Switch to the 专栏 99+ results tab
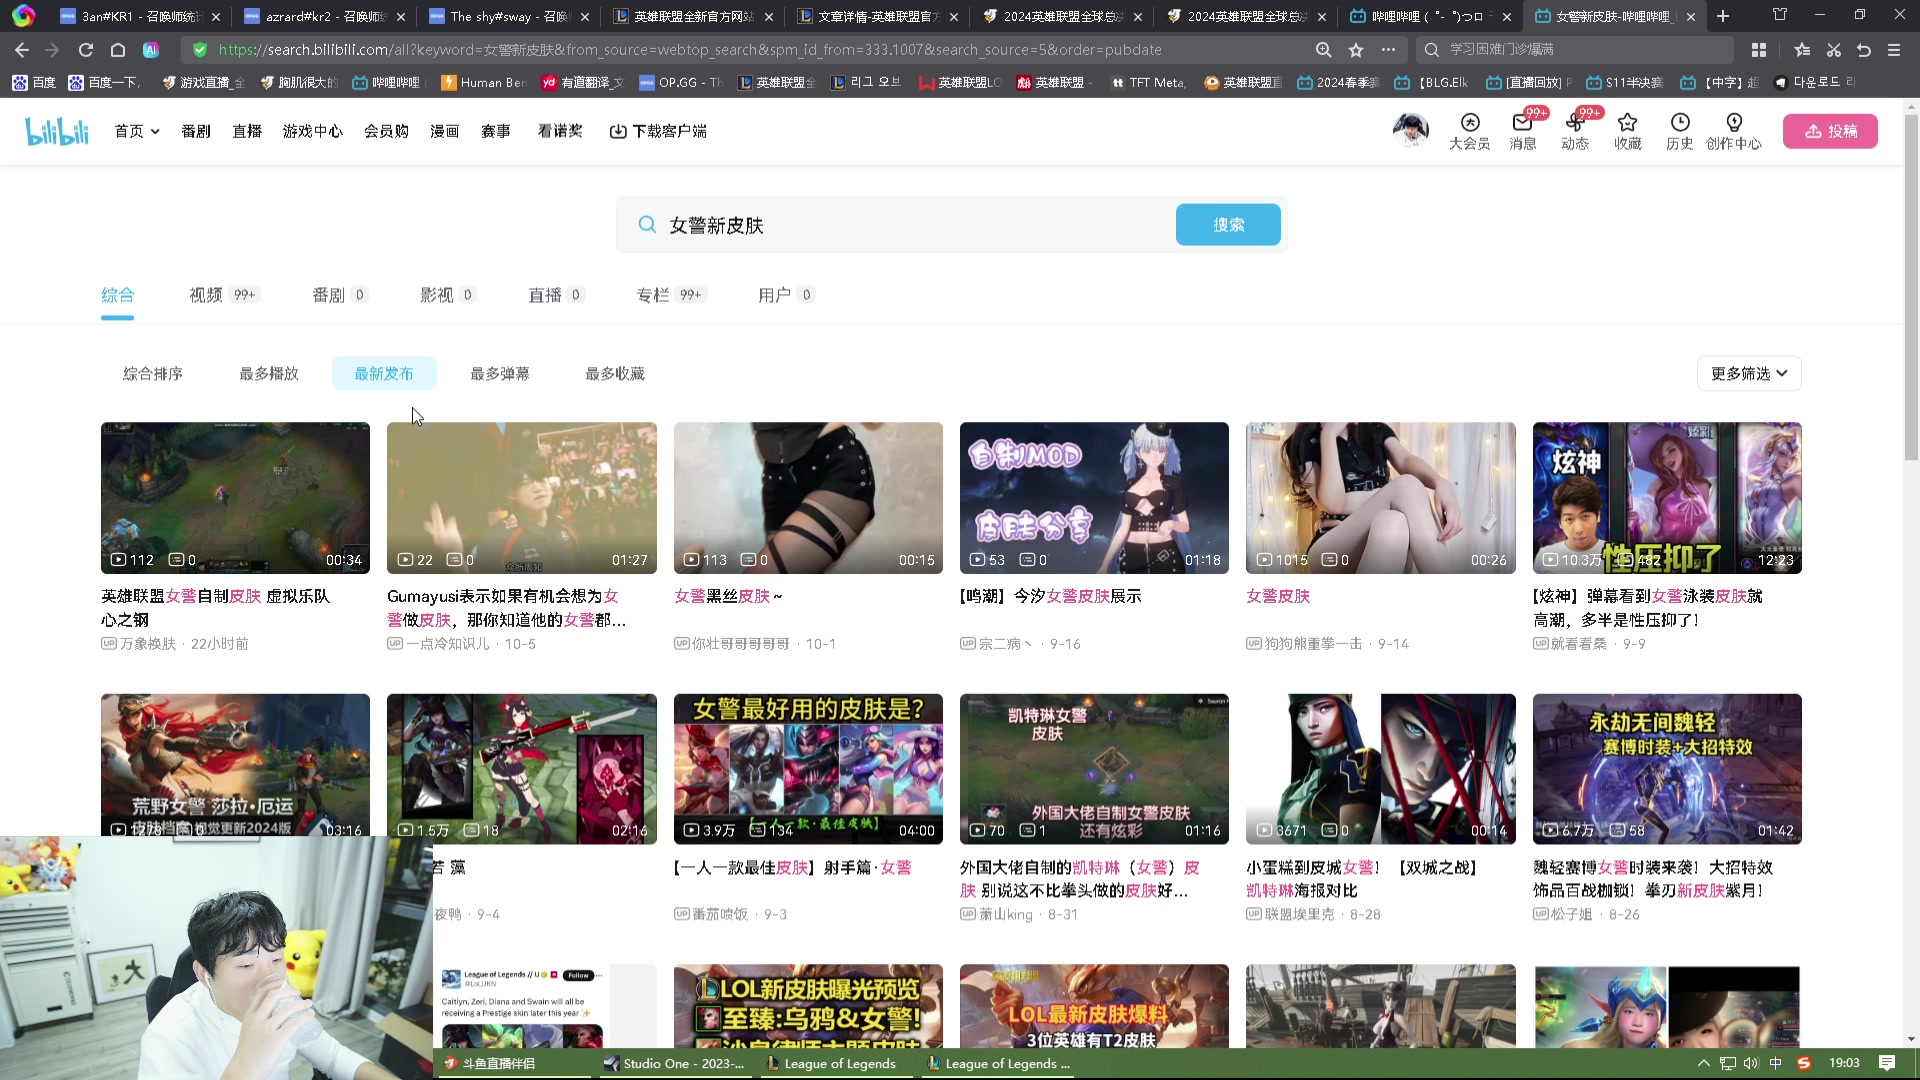 point(671,295)
